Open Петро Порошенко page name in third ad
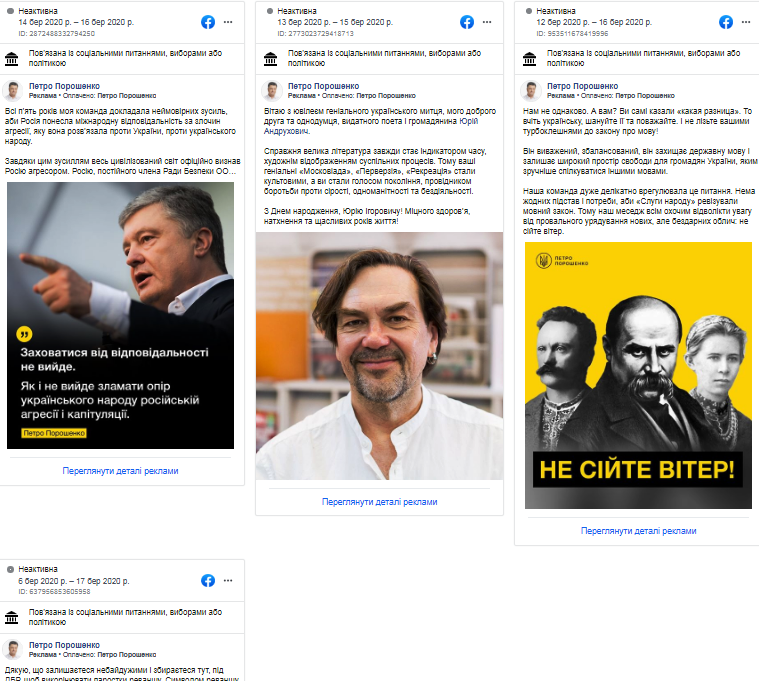Image resolution: width=759 pixels, height=681 pixels. (x=582, y=86)
